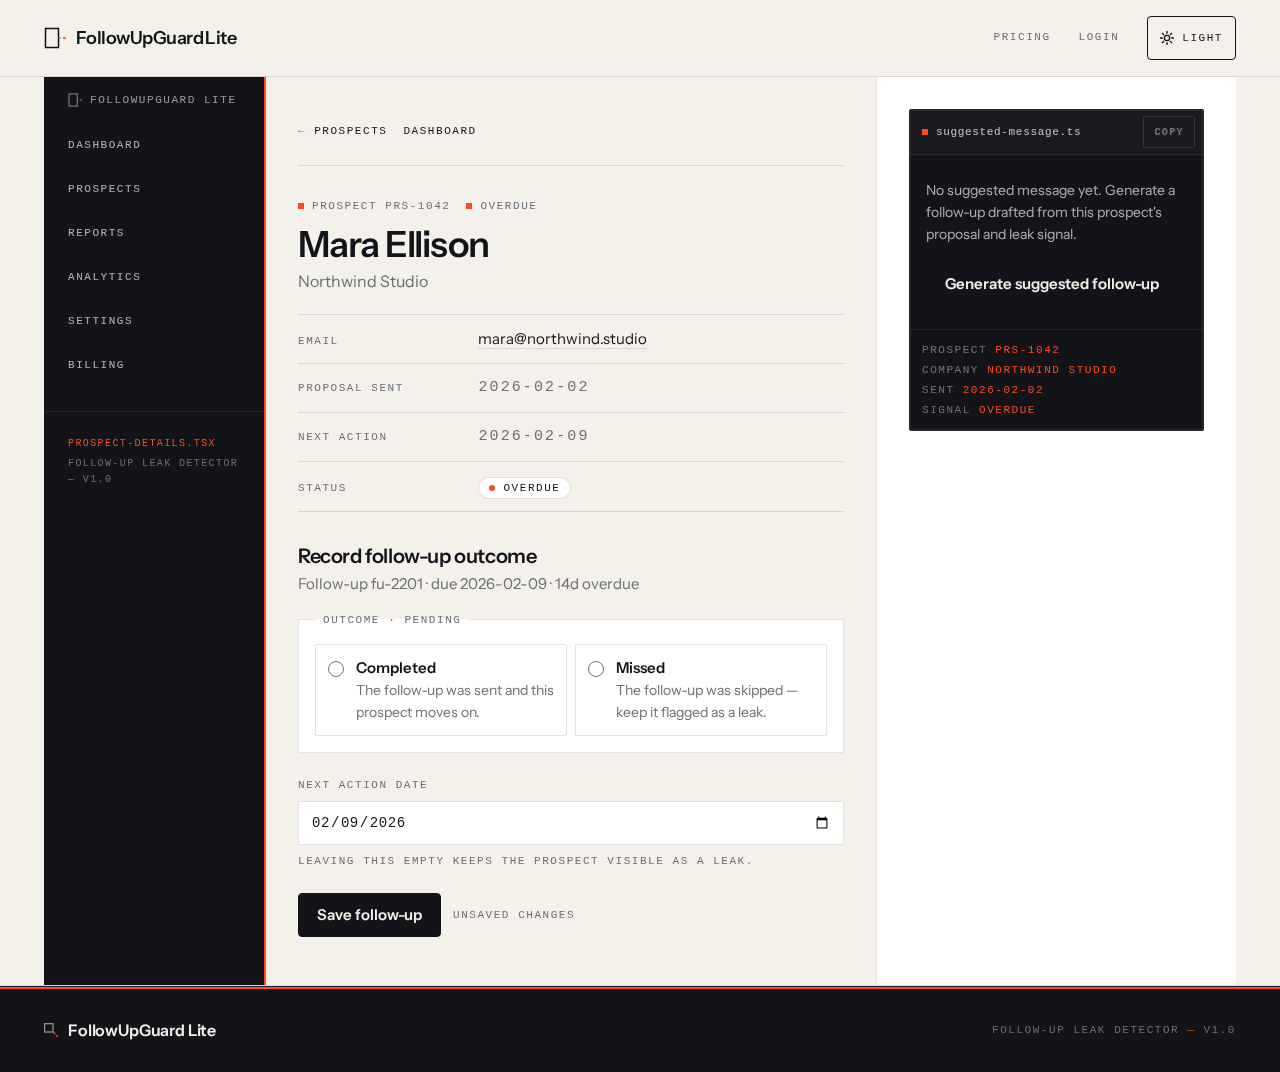The width and height of the screenshot is (1280, 1072).
Task: Go to the Pricing page
Action: pos(1022,37)
